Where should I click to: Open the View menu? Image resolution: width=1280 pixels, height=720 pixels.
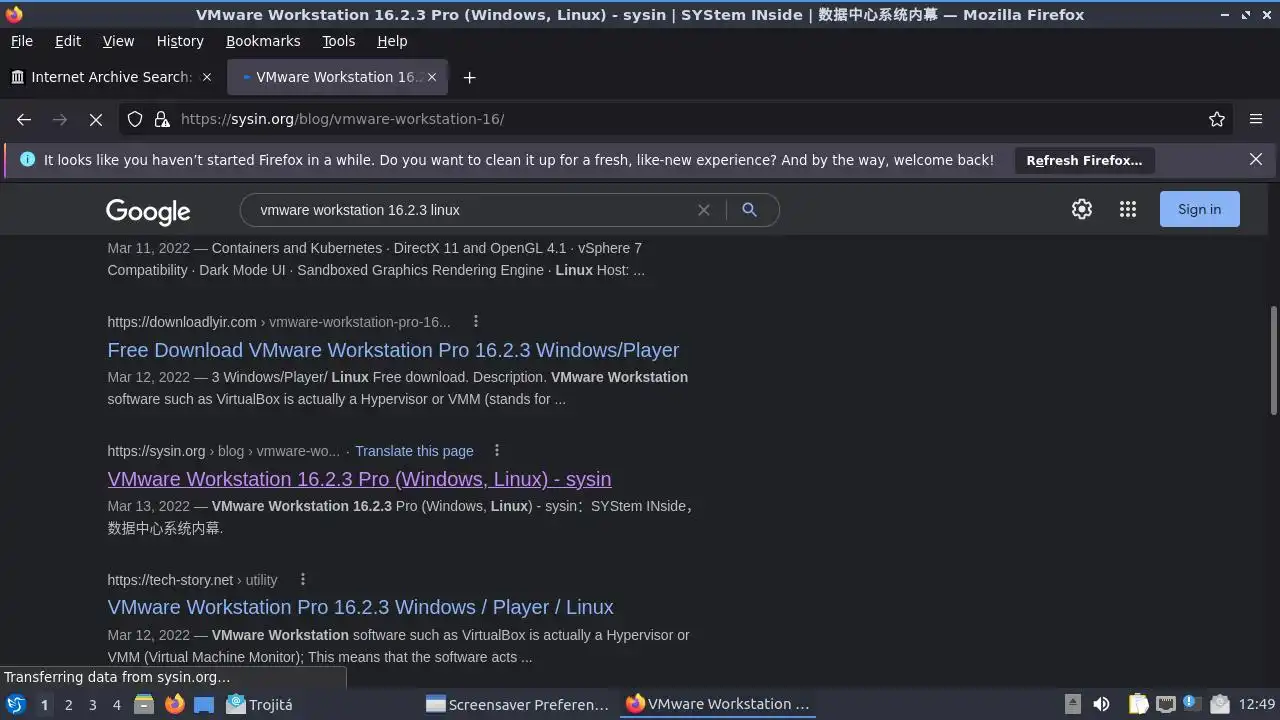pos(118,41)
